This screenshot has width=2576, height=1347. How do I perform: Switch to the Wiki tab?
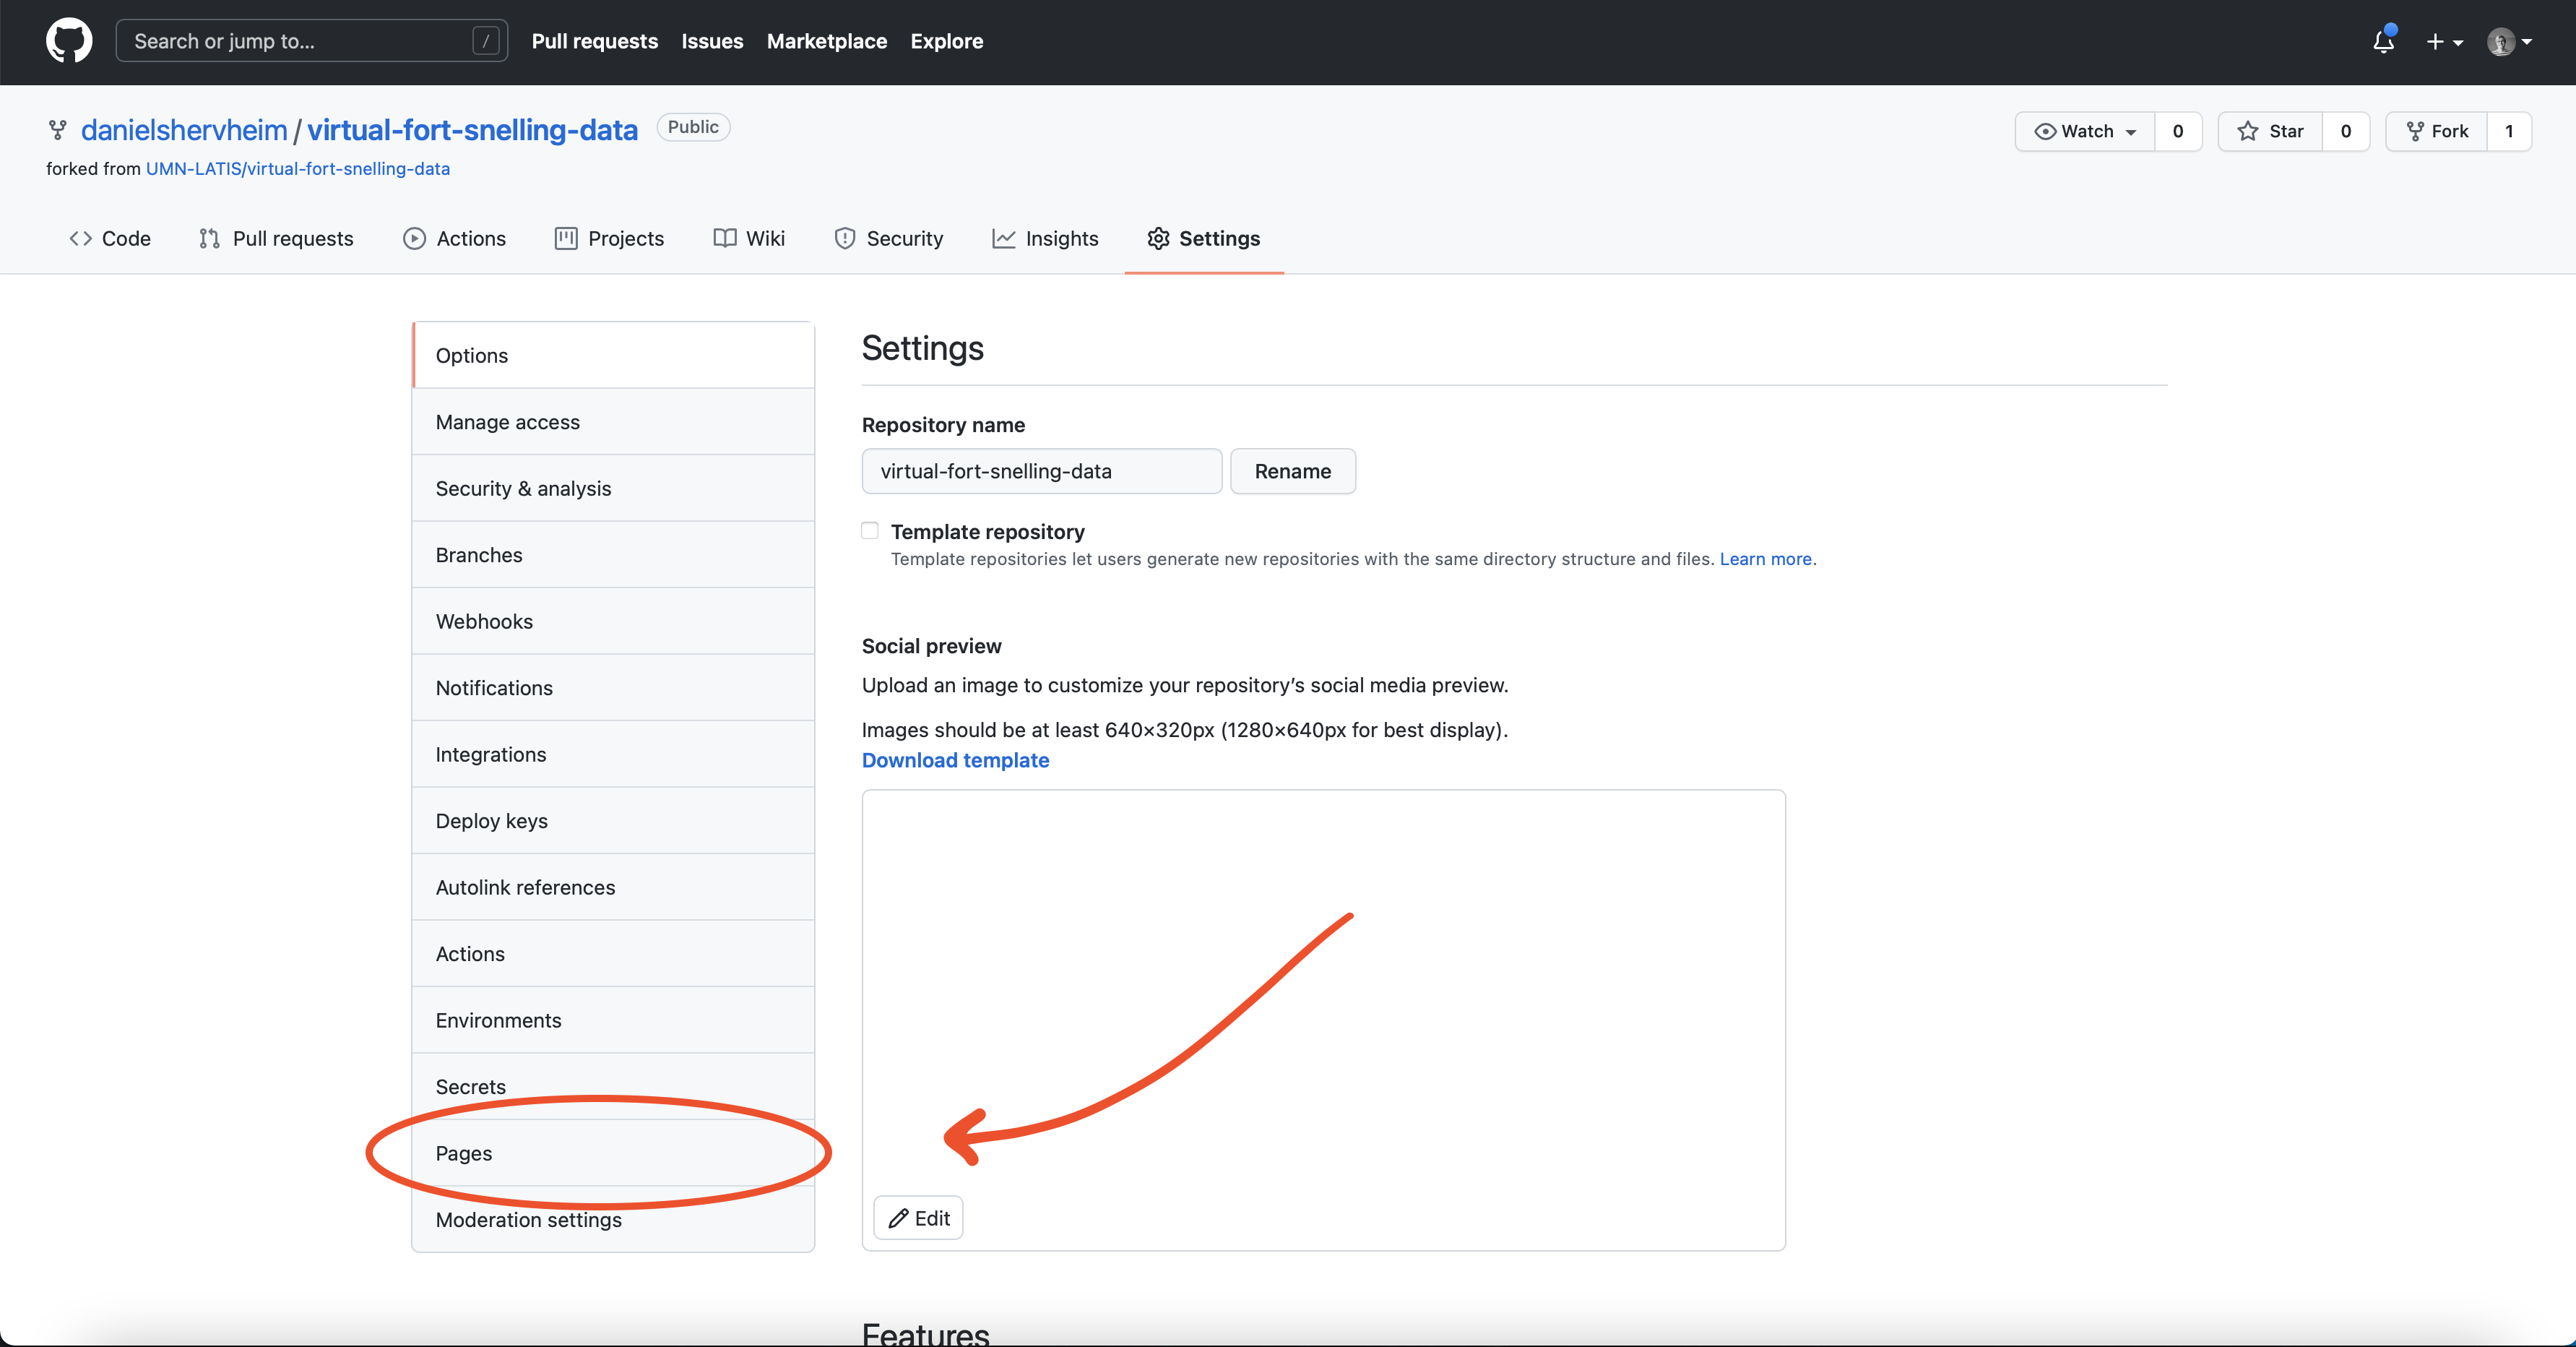749,238
